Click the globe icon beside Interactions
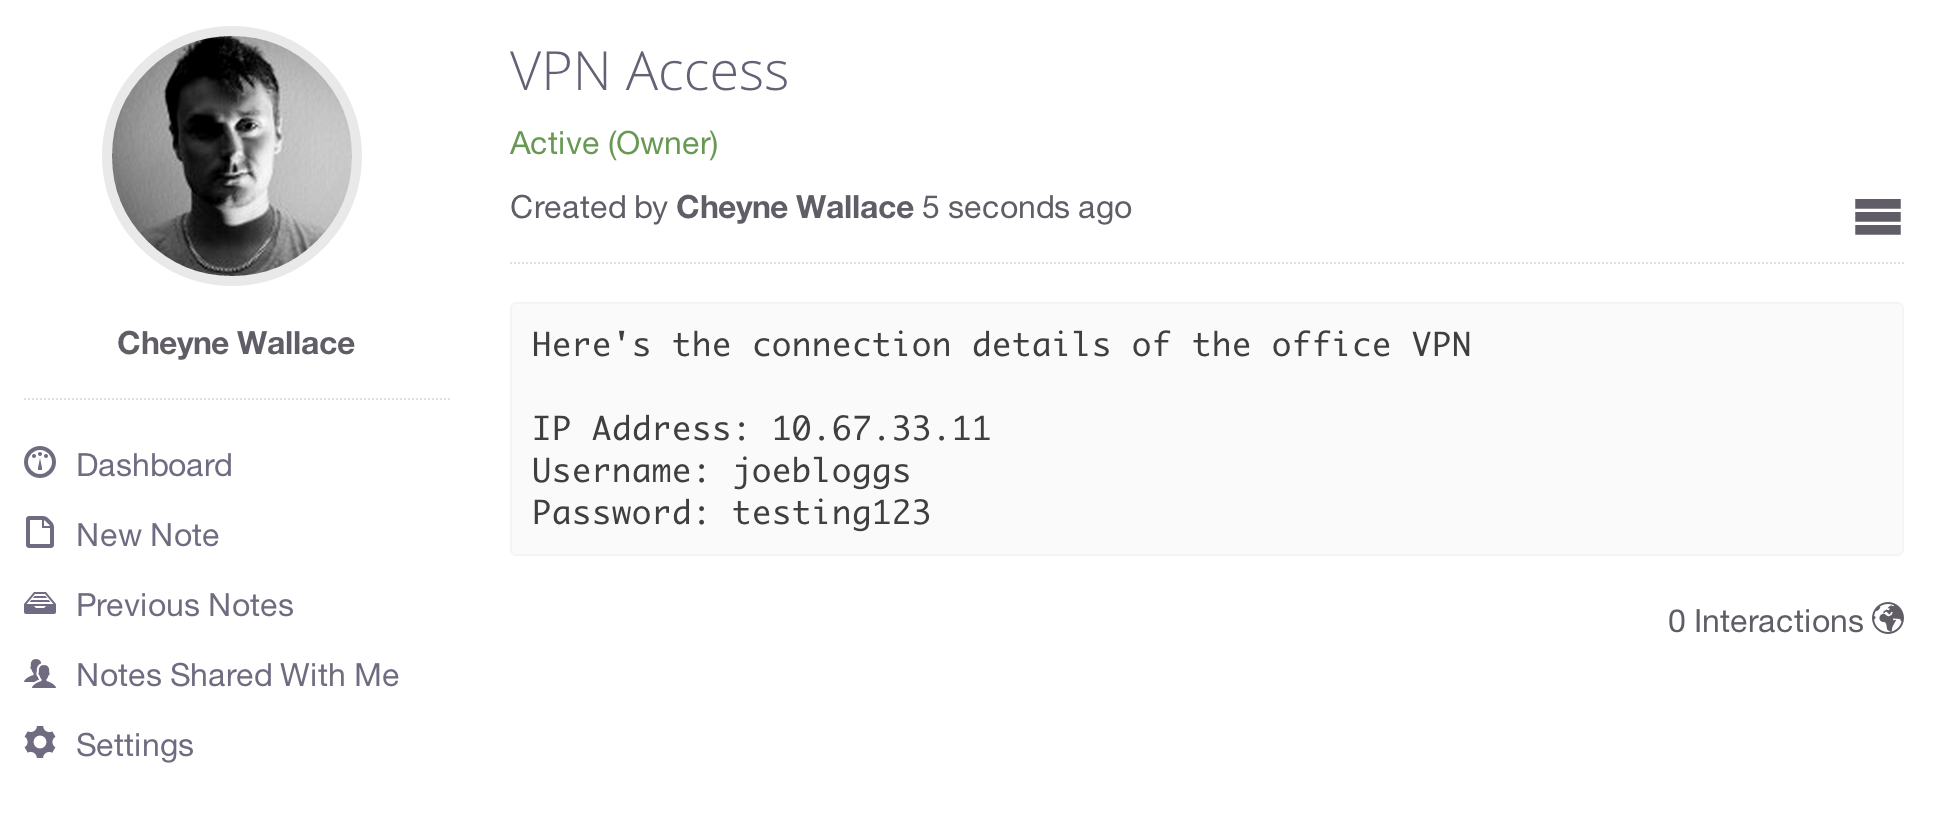 pyautogui.click(x=1888, y=619)
